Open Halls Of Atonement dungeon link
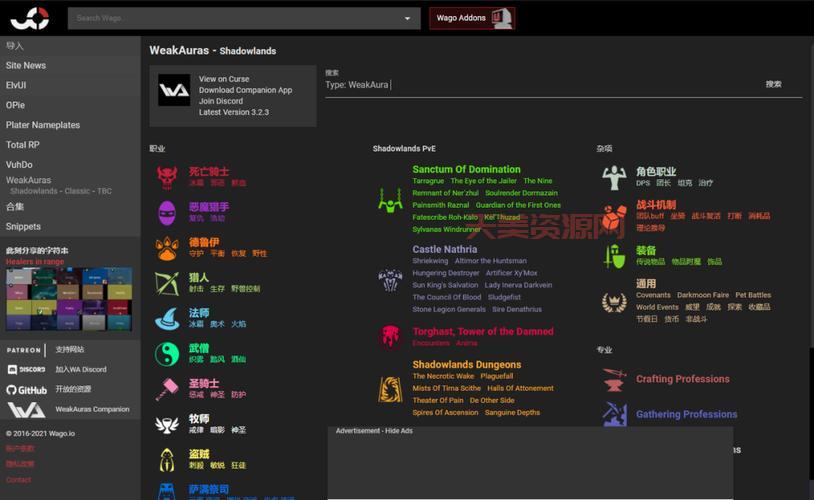The image size is (814, 500). pos(520,388)
